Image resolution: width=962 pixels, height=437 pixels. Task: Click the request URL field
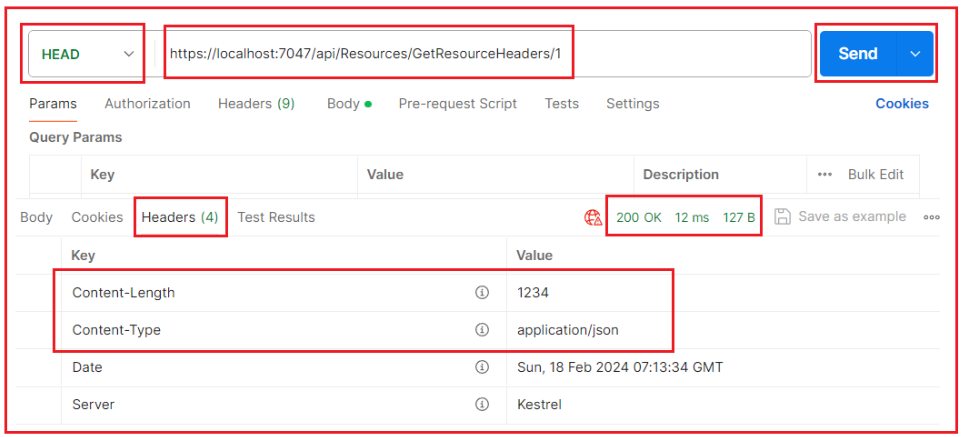point(482,54)
